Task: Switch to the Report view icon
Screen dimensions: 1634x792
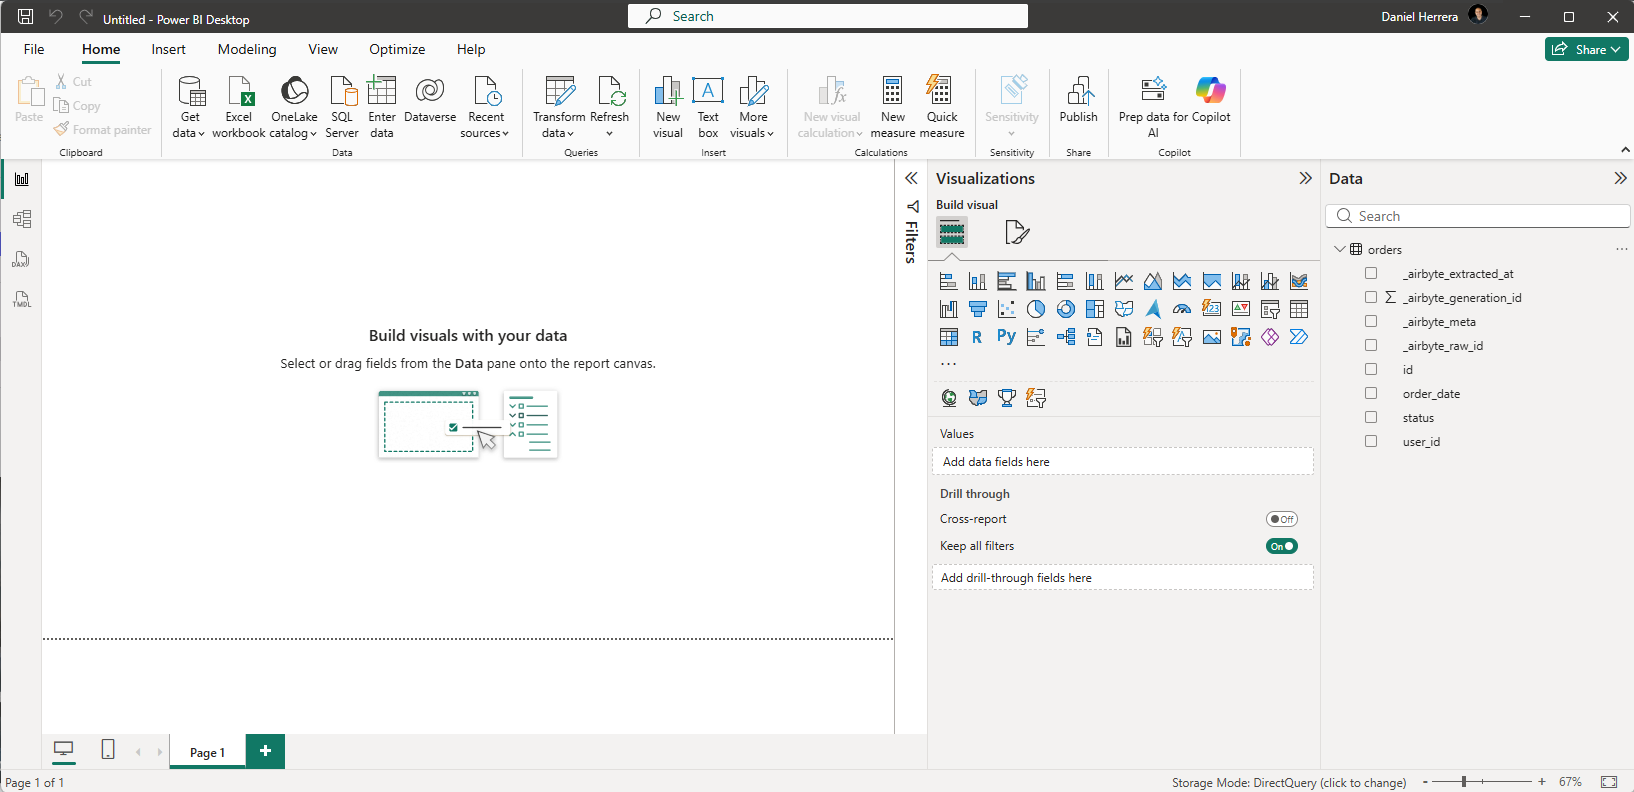Action: (x=21, y=179)
